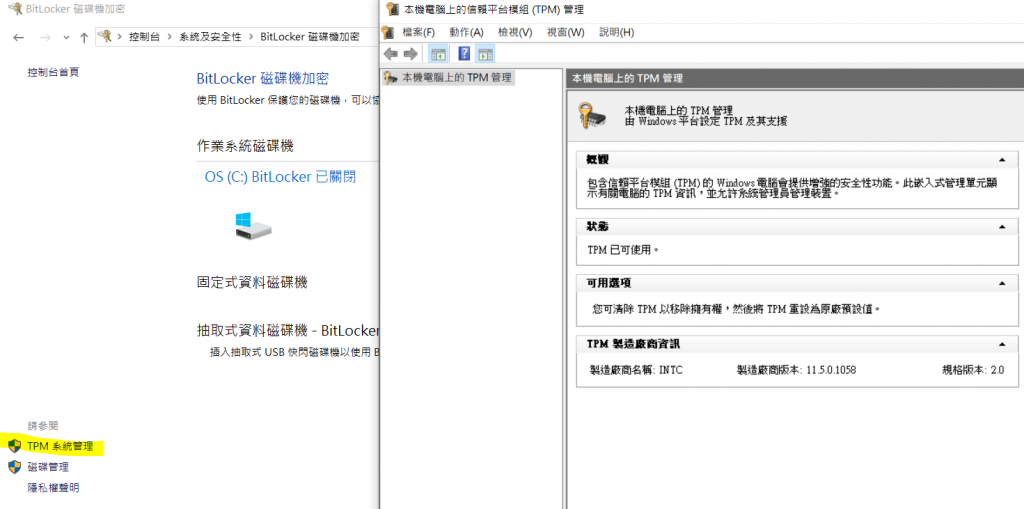Click BitLocker window title bar icon

point(13,9)
